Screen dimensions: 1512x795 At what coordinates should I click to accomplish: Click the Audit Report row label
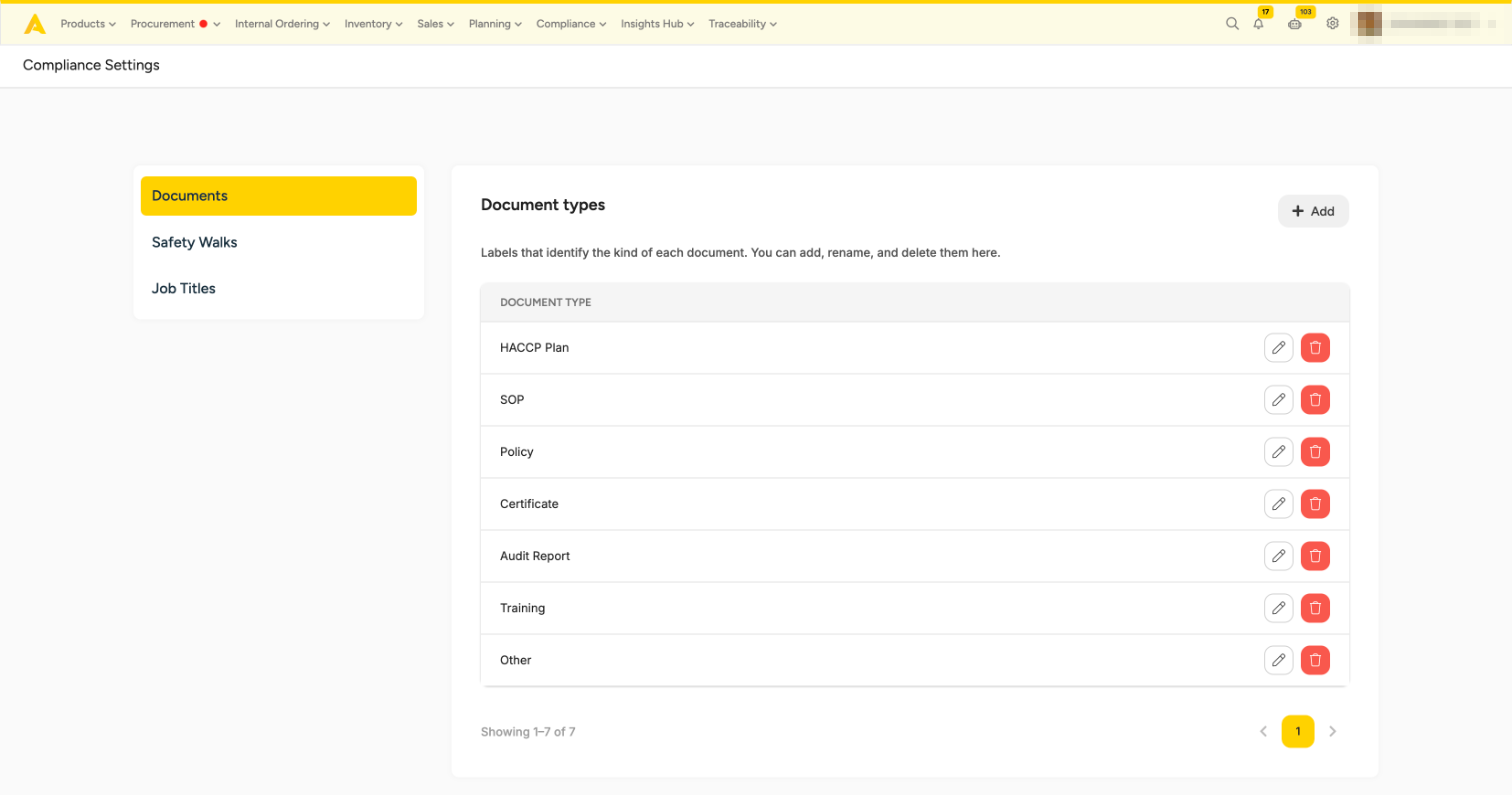(535, 556)
